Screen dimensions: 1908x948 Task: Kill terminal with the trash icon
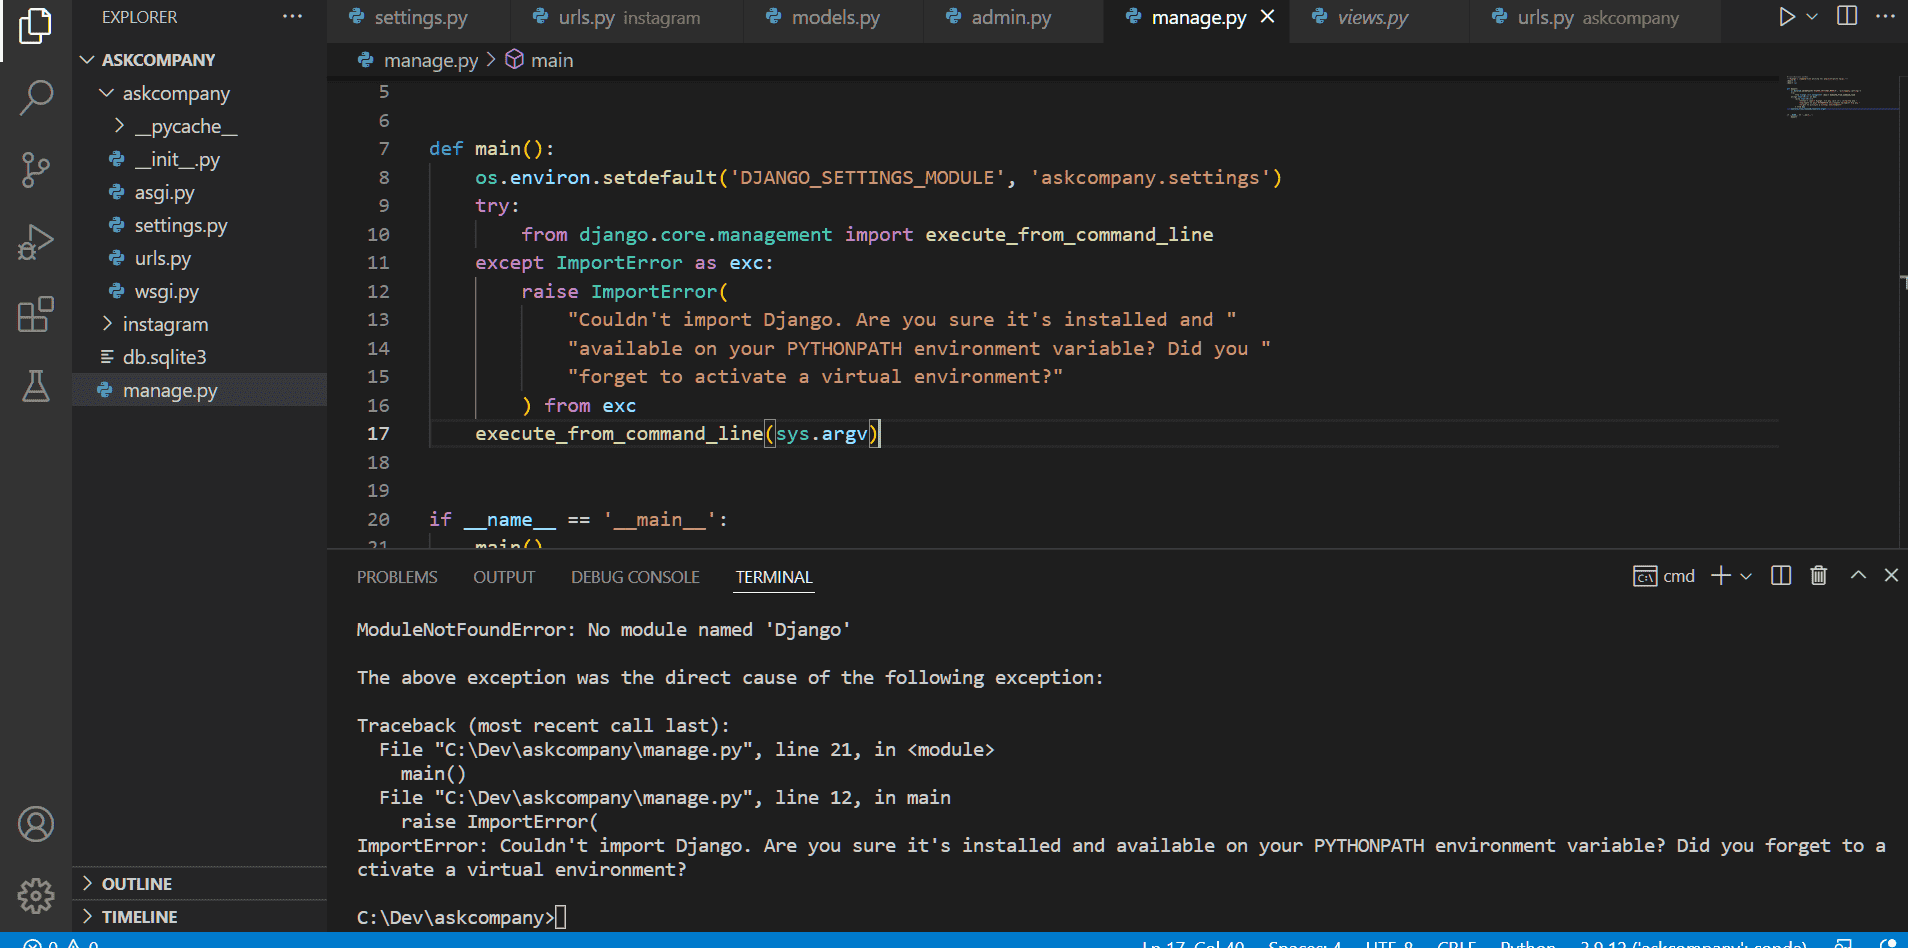click(1818, 576)
